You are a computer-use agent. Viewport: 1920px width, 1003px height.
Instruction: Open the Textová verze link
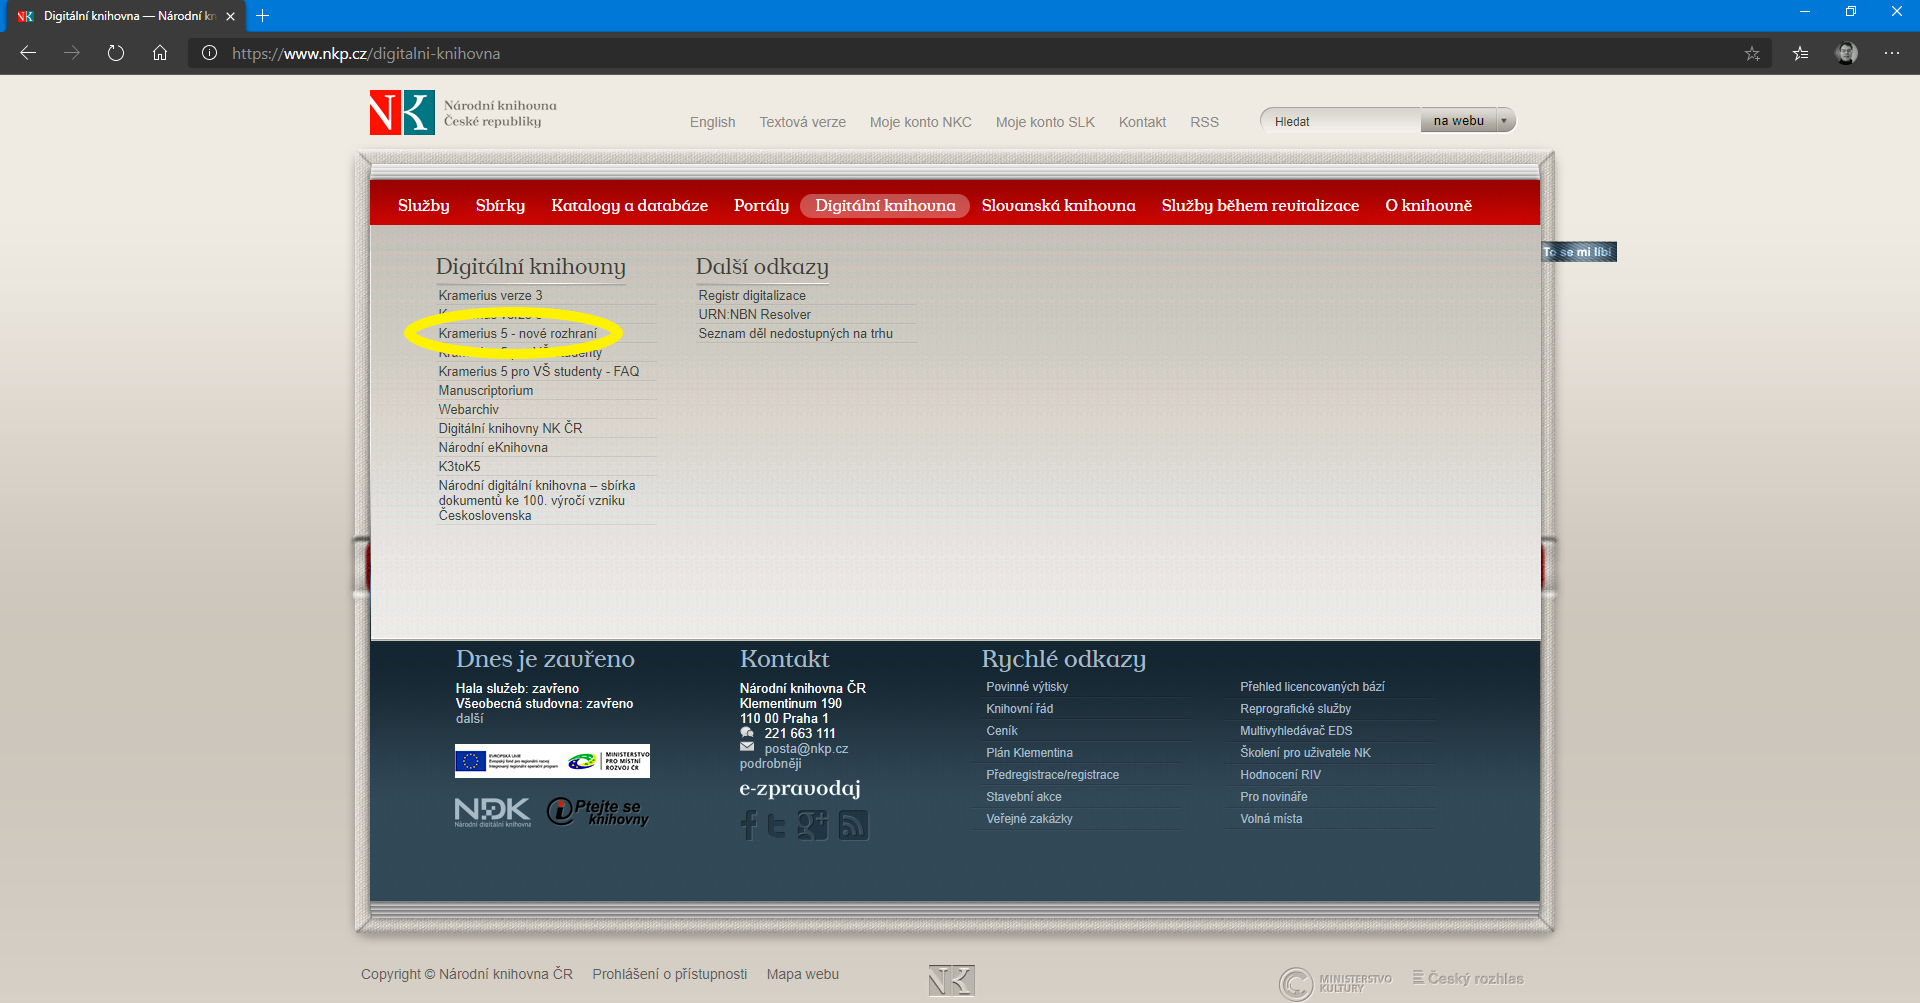coord(802,122)
